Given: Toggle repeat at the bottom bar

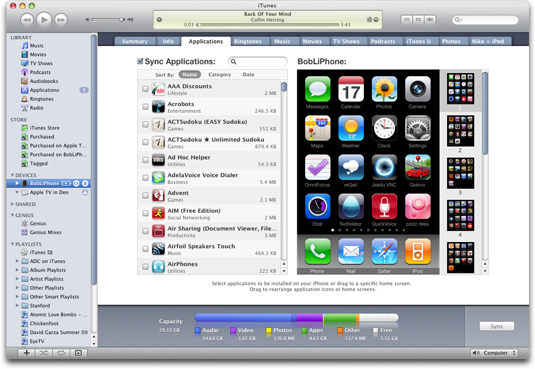Looking at the screenshot, I should pyautogui.click(x=61, y=353).
